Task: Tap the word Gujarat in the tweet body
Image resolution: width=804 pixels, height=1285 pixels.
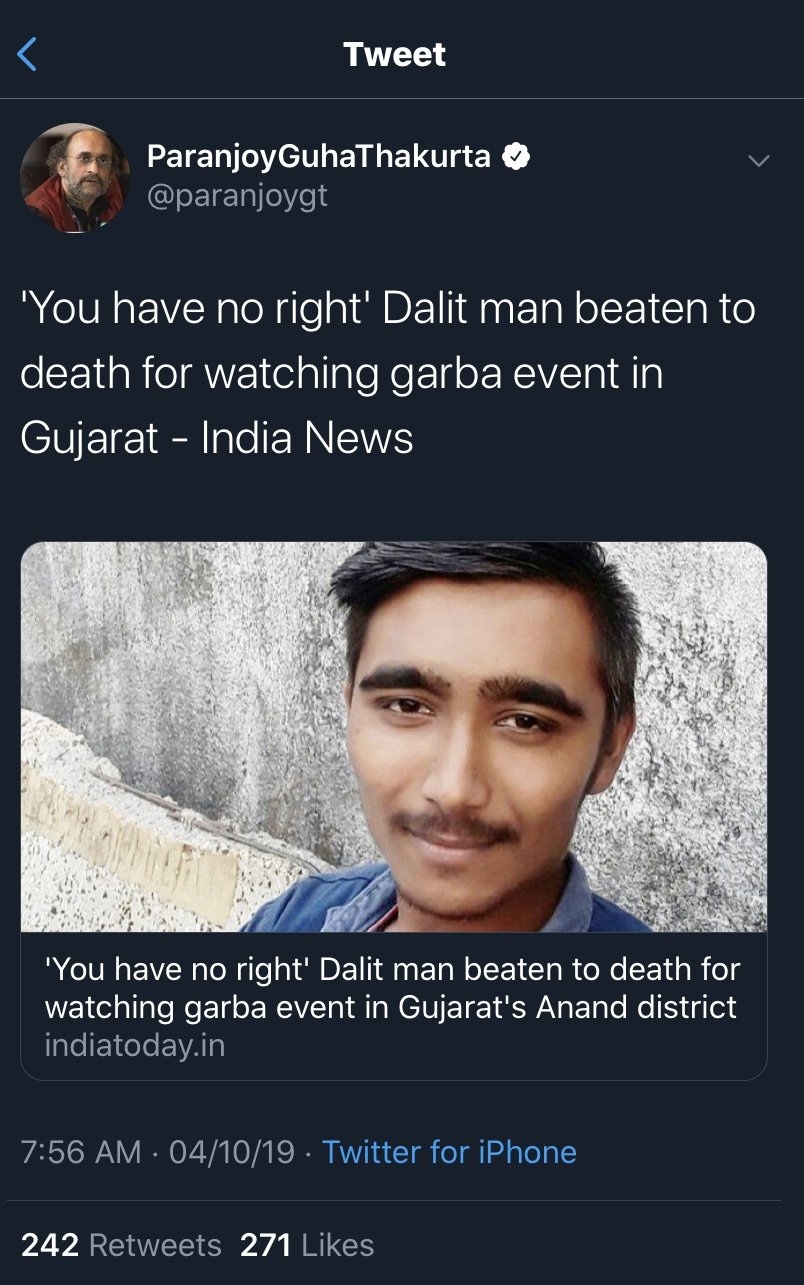Action: point(89,439)
